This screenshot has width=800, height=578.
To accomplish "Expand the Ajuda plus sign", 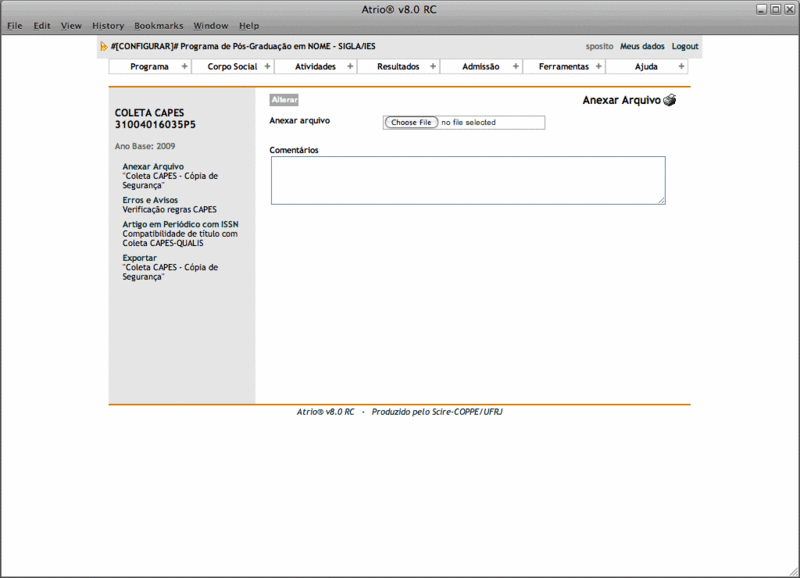I will [x=681, y=67].
